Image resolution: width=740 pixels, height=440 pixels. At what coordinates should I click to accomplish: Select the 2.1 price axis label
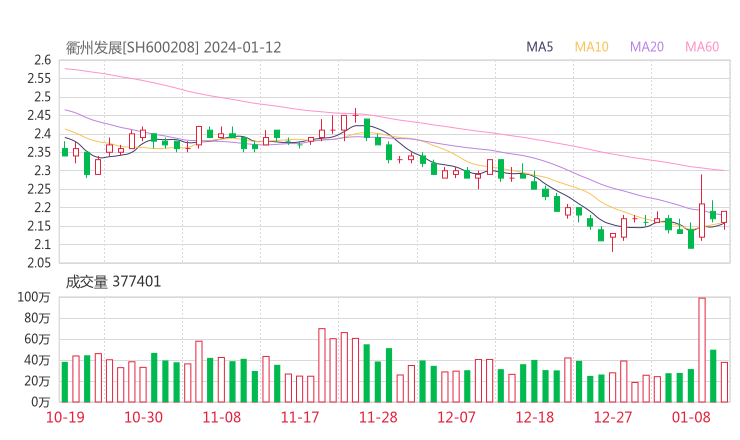(x=42, y=245)
